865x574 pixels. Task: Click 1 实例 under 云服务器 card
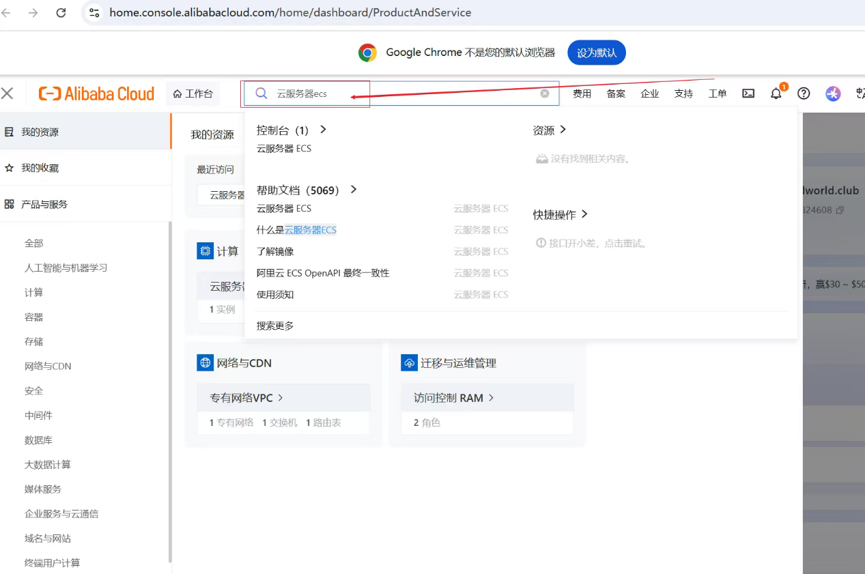coord(222,310)
